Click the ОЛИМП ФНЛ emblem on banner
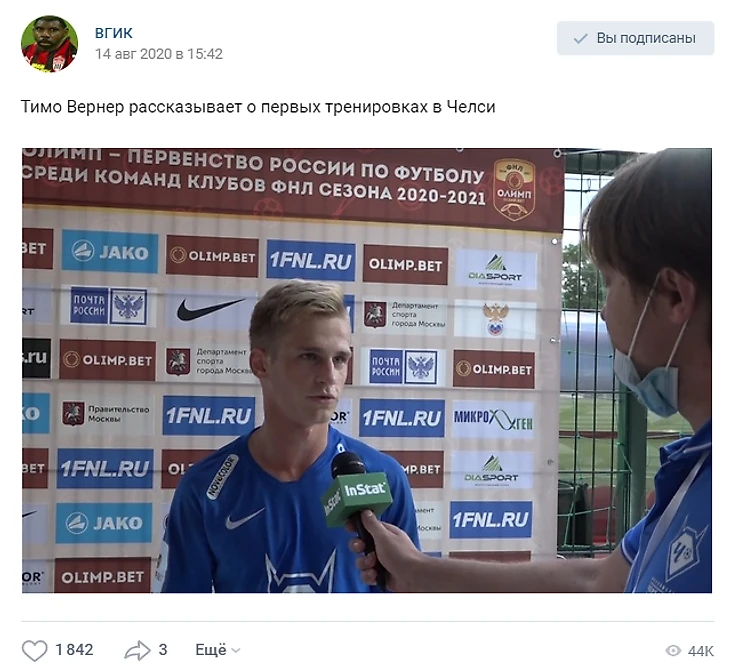730x671 pixels. tap(514, 190)
